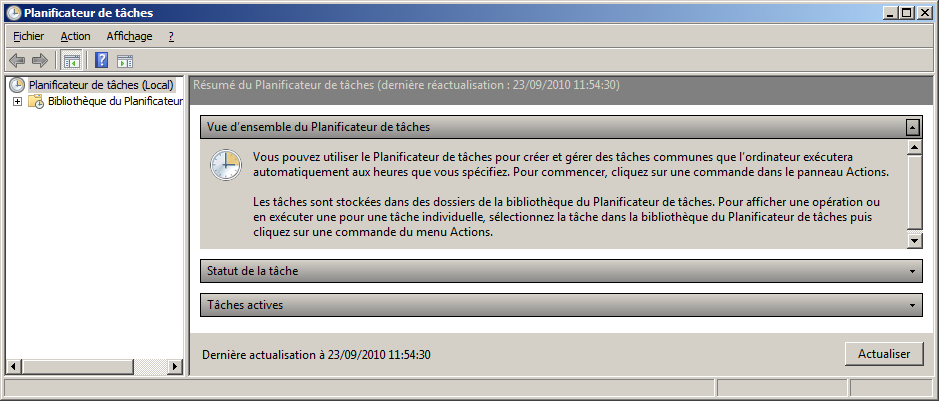Viewport: 939px width, 401px height.
Task: Collapse the Vue d'ensemble section
Action: [x=912, y=127]
